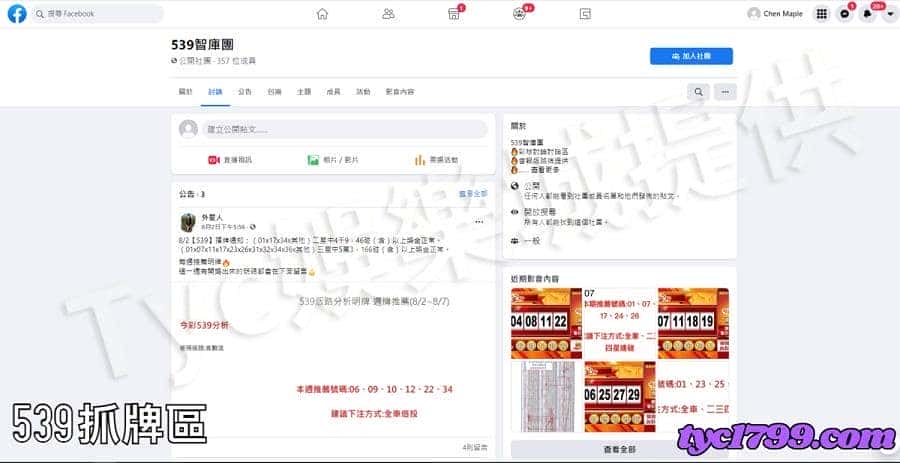Switch to the 影音內容 tab
This screenshot has width=900, height=463.
[400, 92]
